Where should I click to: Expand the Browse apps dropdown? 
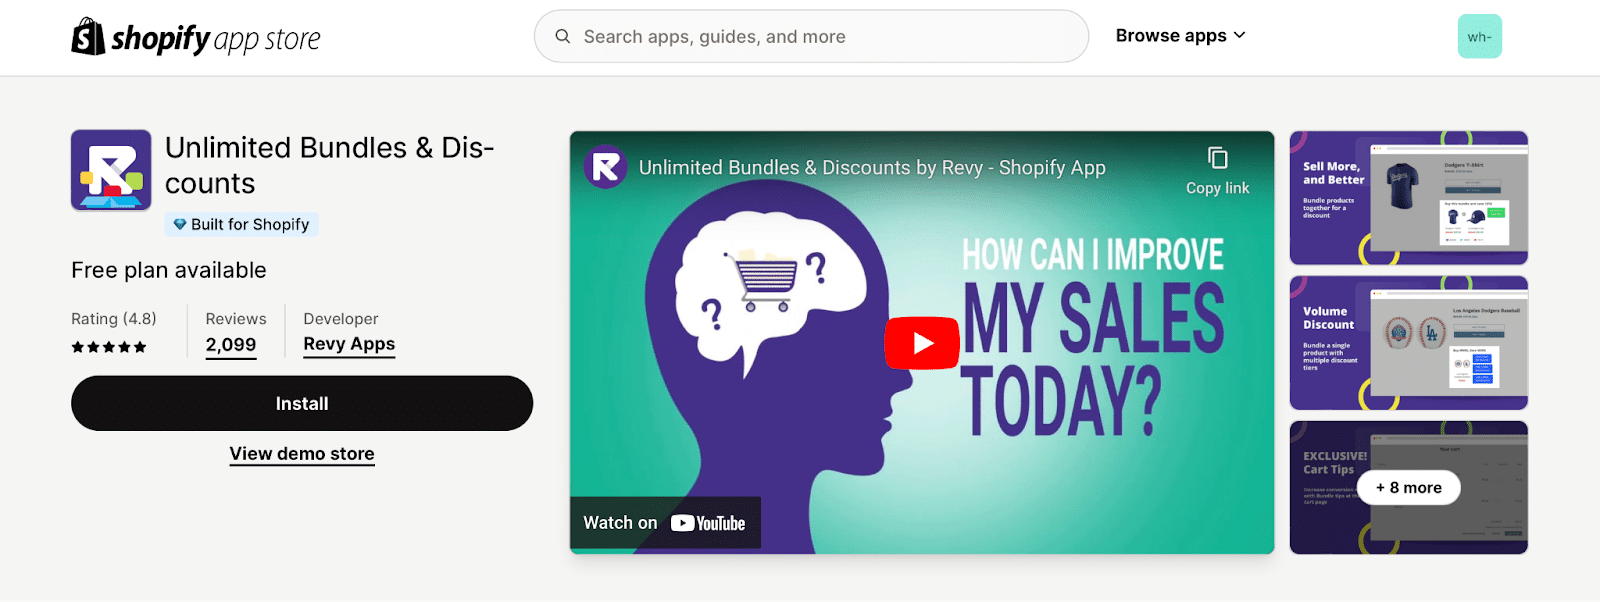[1180, 36]
